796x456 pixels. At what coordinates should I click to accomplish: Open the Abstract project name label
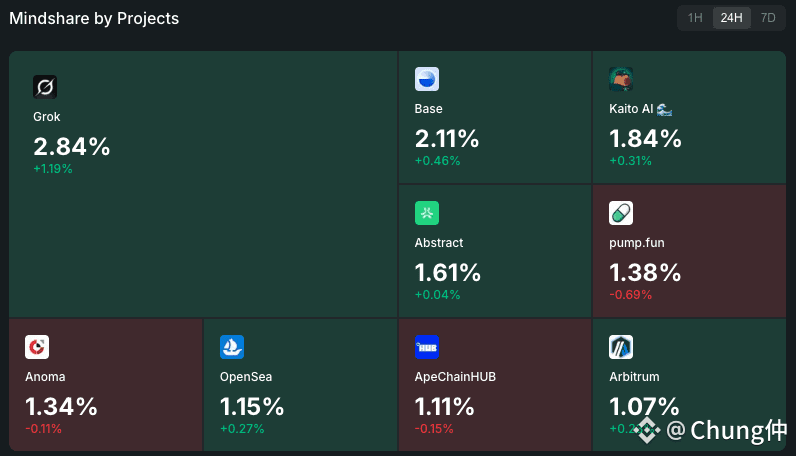tap(439, 243)
